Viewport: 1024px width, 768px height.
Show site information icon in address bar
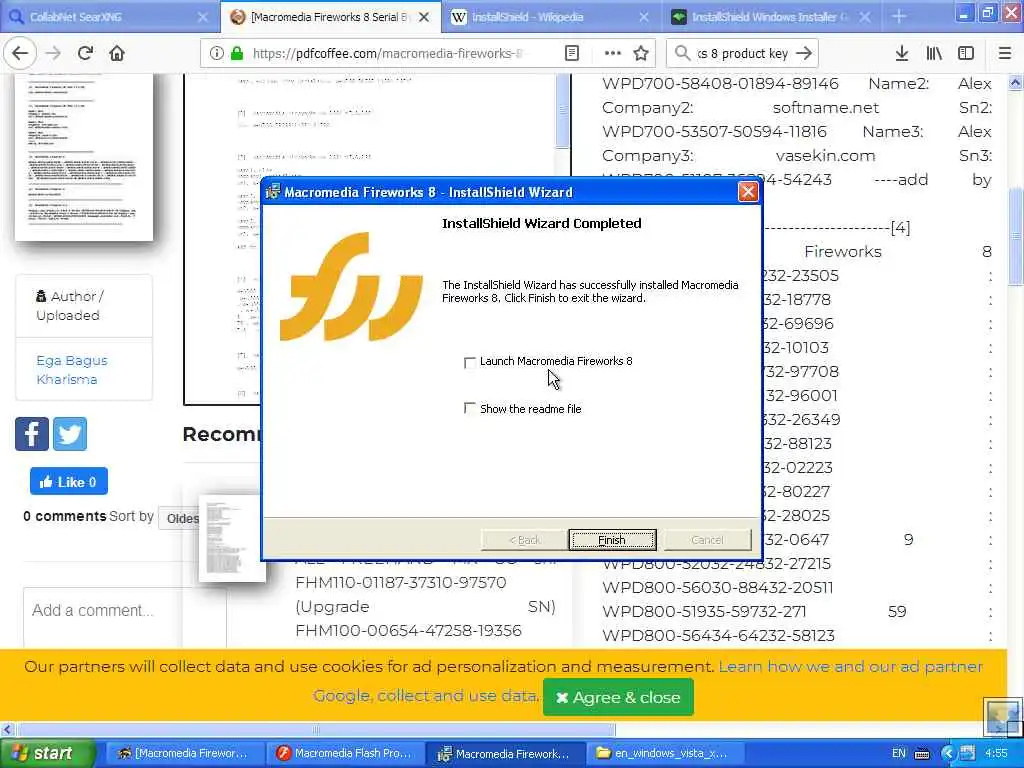(216, 54)
